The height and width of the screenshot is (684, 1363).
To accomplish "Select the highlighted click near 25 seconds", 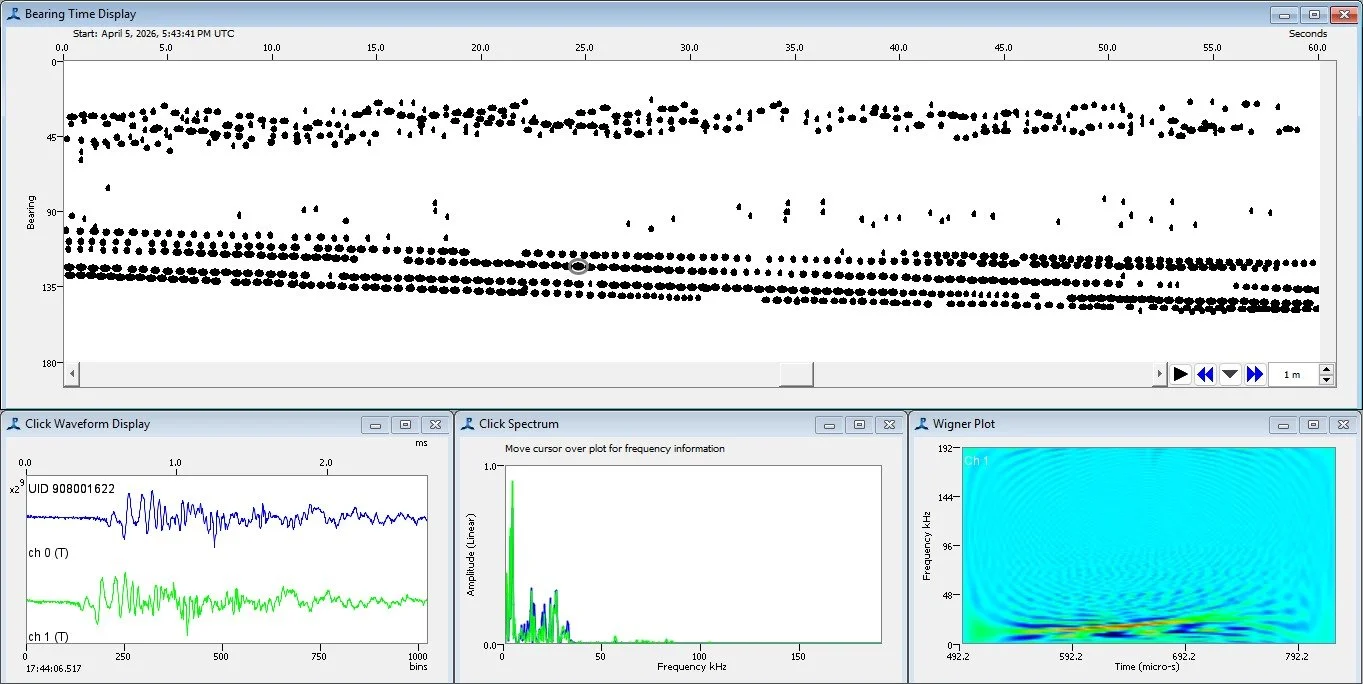I will pos(578,266).
